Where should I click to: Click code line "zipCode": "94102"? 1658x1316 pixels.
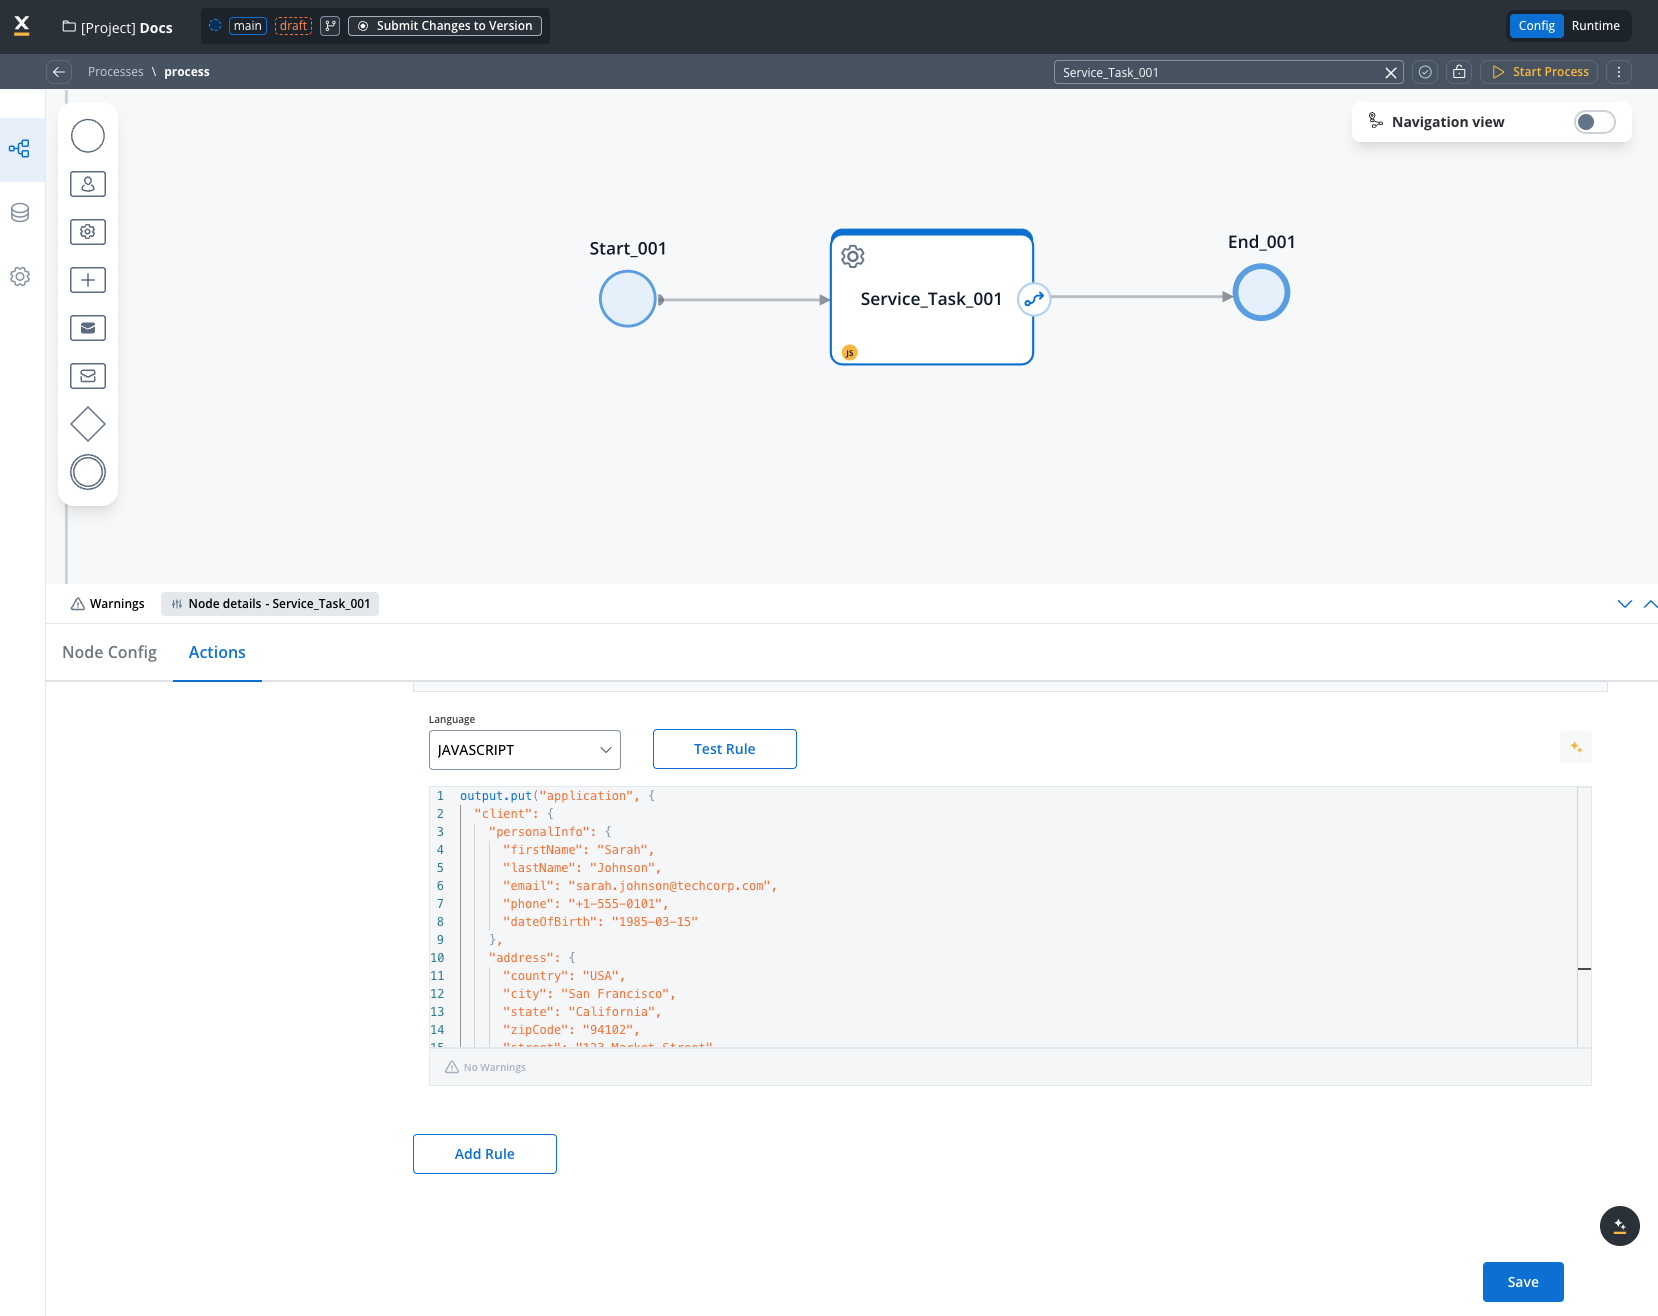coord(571,1030)
